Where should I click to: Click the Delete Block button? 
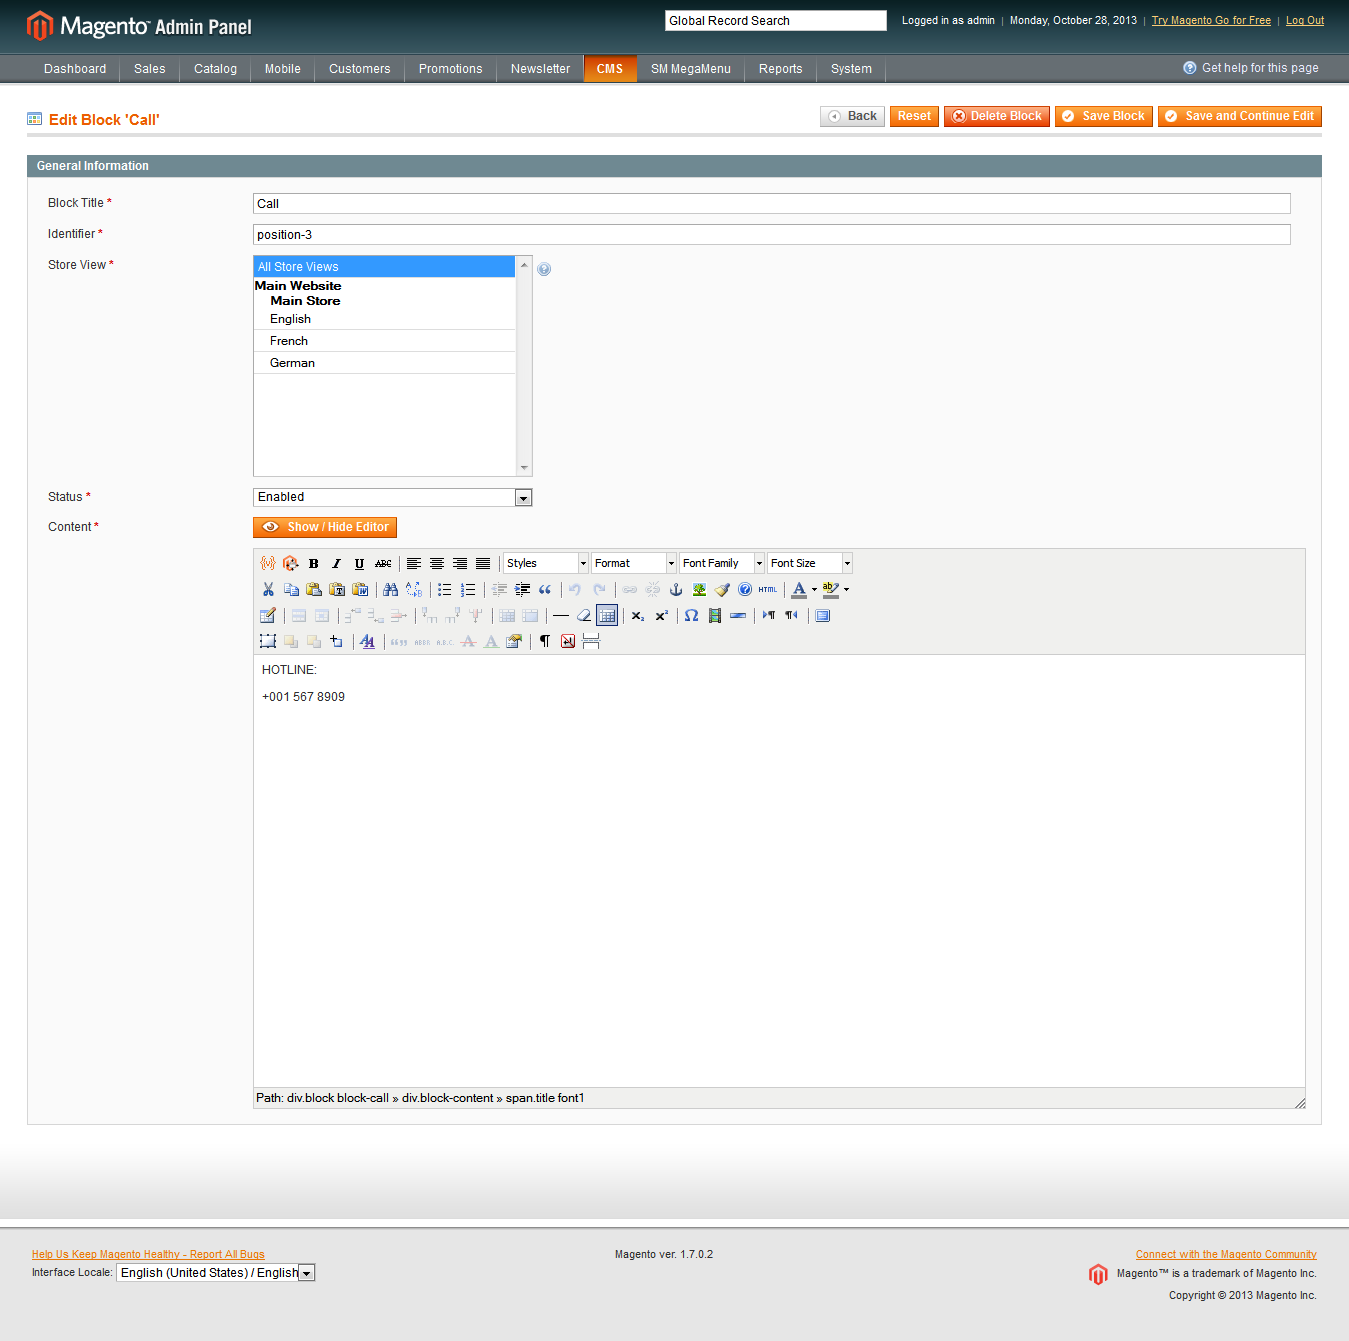(997, 116)
